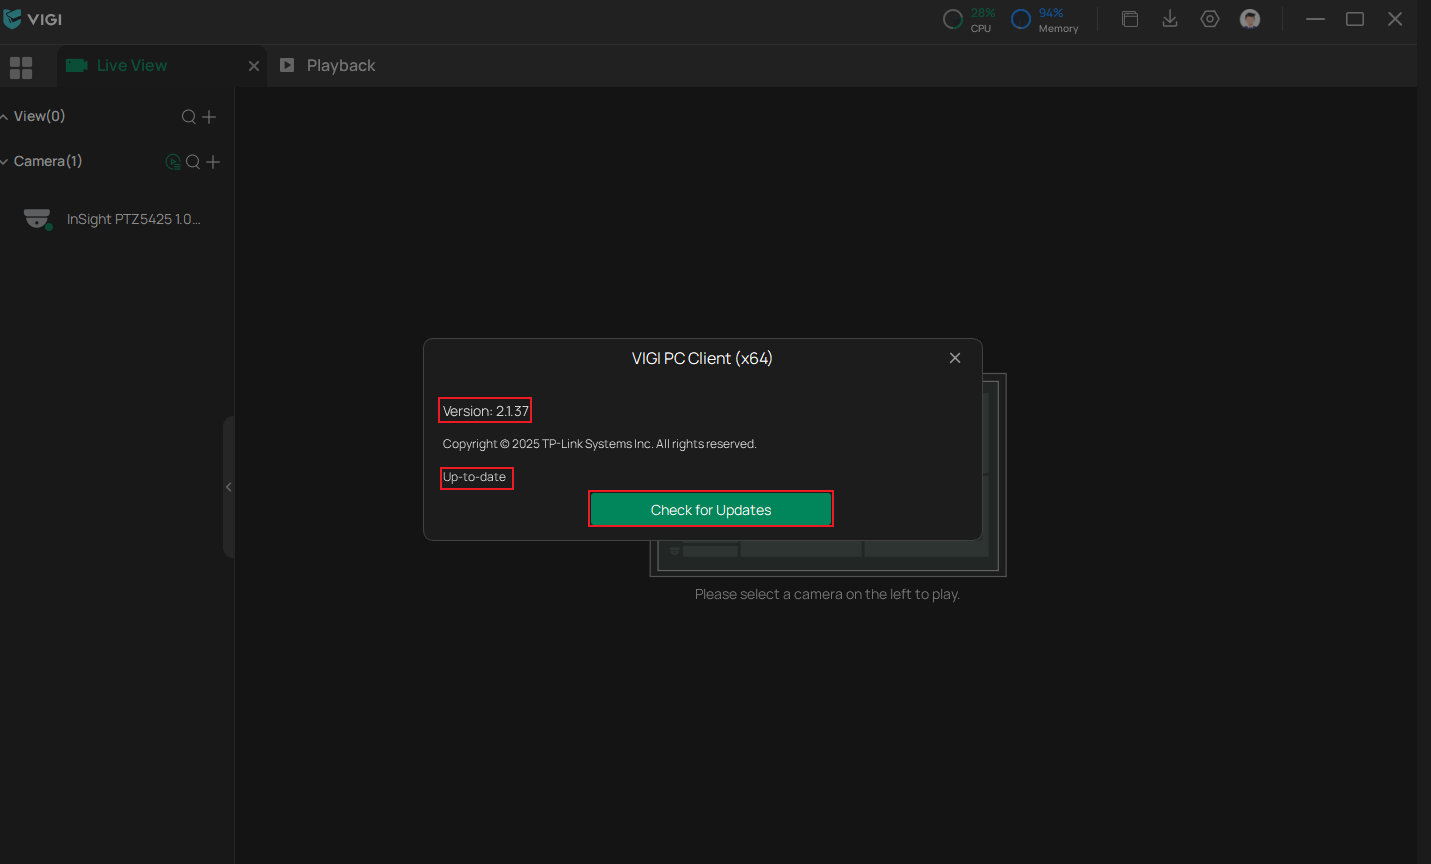
Task: Open the user avatar account menu
Action: (1250, 19)
